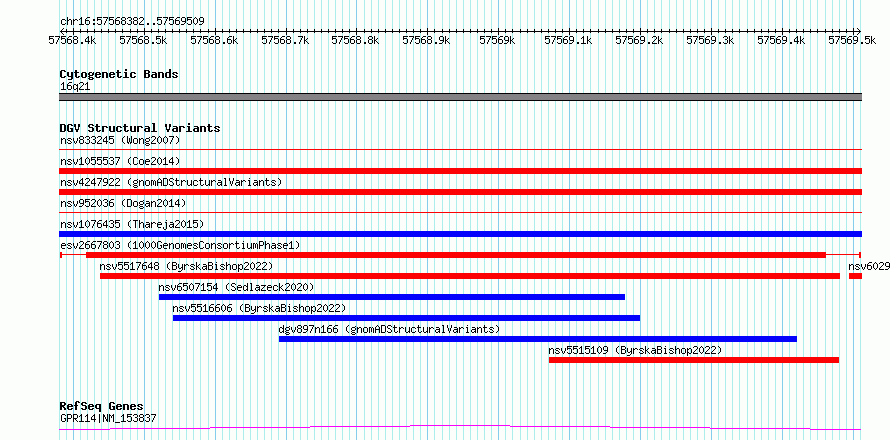Open the nsv5516606 (ByrskaBishop2022) label
Screen dimensions: 890x440
click(x=259, y=308)
